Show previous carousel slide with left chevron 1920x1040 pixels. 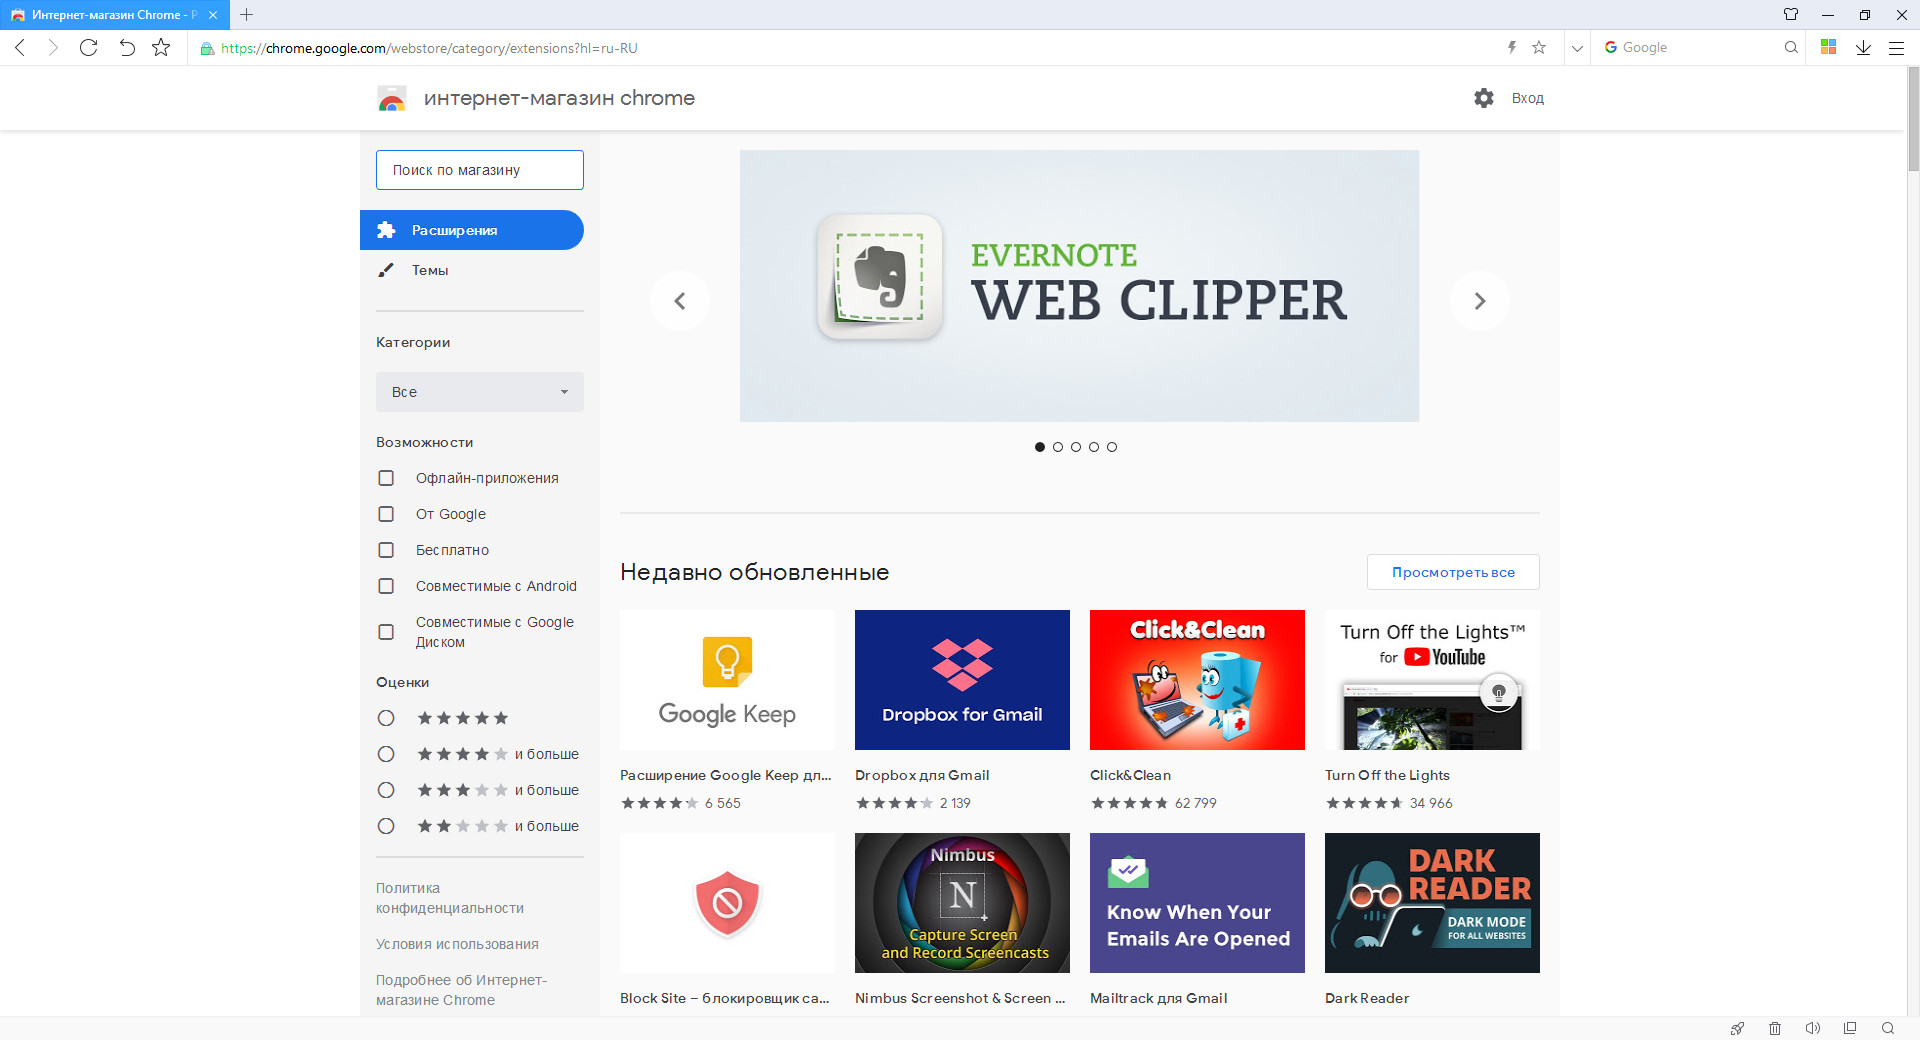[x=680, y=301]
